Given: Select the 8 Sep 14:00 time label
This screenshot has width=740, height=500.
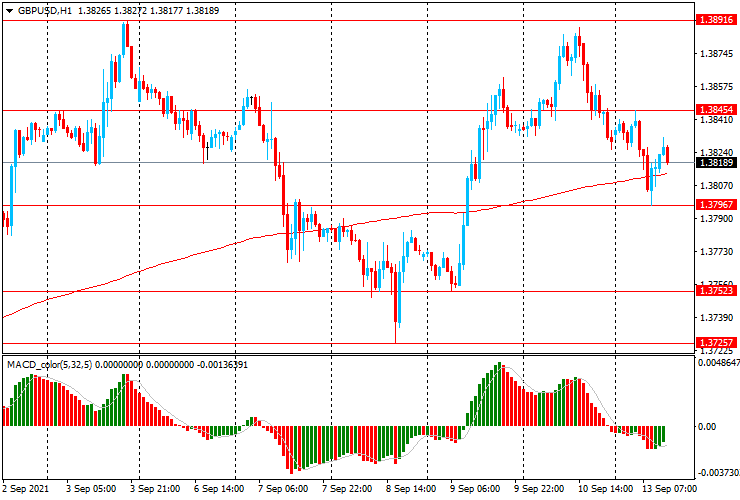Looking at the screenshot, I should (411, 489).
